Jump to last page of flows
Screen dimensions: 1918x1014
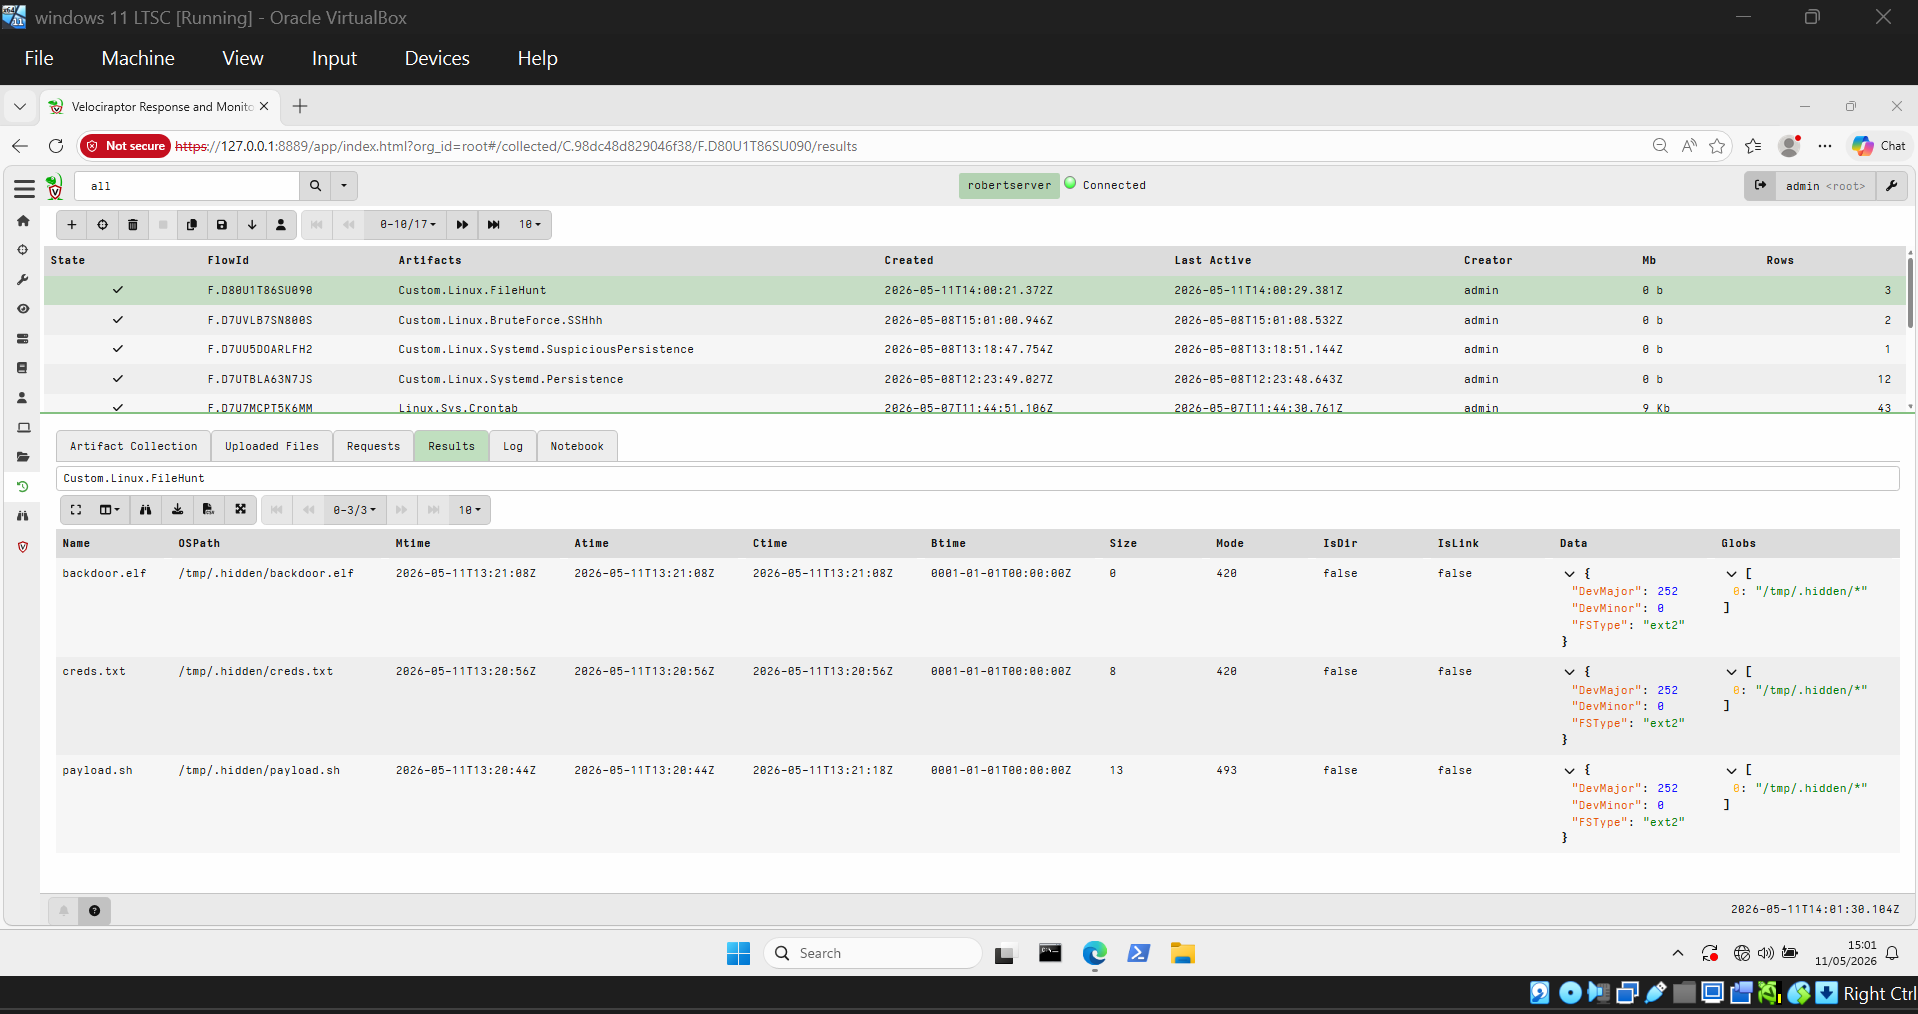coord(494,225)
